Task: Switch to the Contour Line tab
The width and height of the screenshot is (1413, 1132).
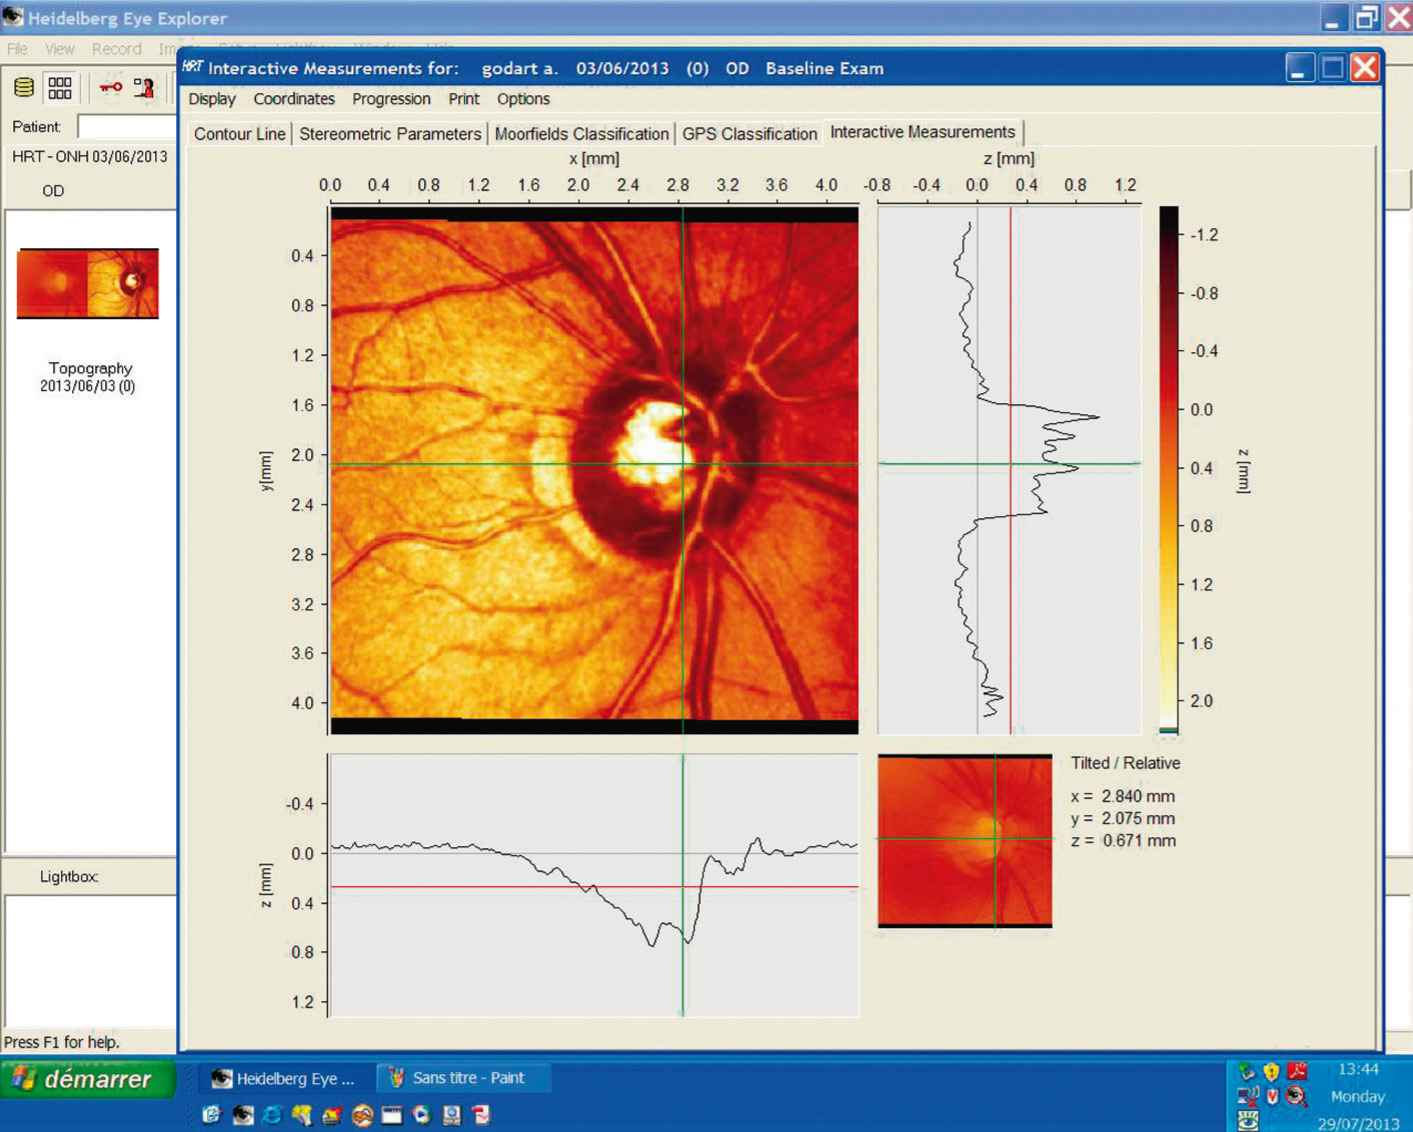Action: [x=239, y=134]
